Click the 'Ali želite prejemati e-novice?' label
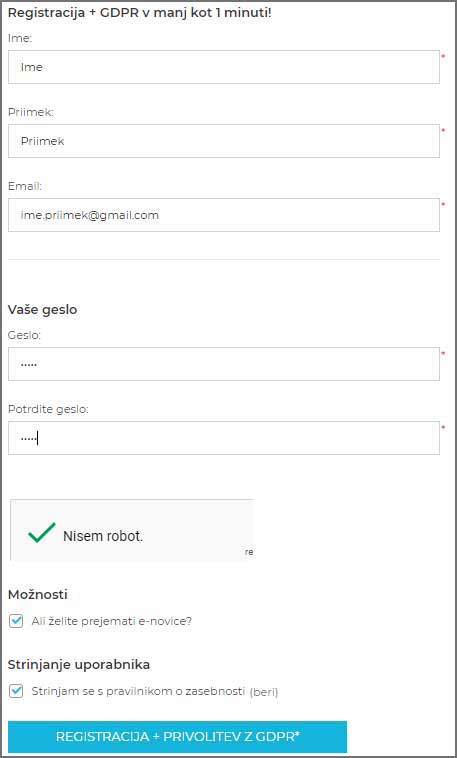457x758 pixels. point(112,621)
